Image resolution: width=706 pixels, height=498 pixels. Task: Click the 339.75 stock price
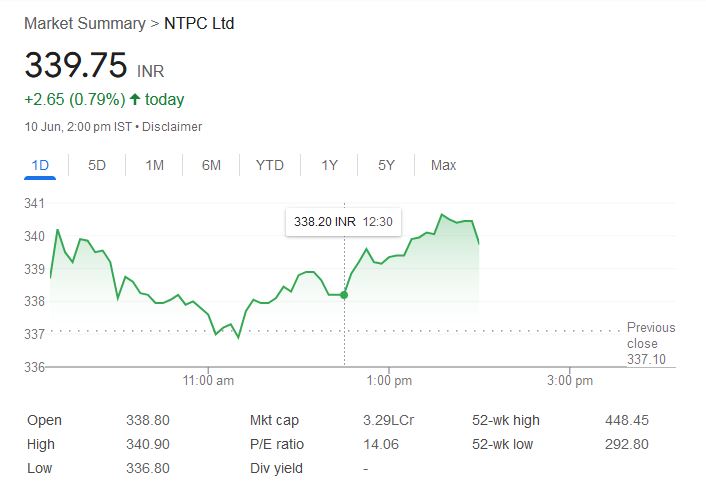click(x=76, y=66)
